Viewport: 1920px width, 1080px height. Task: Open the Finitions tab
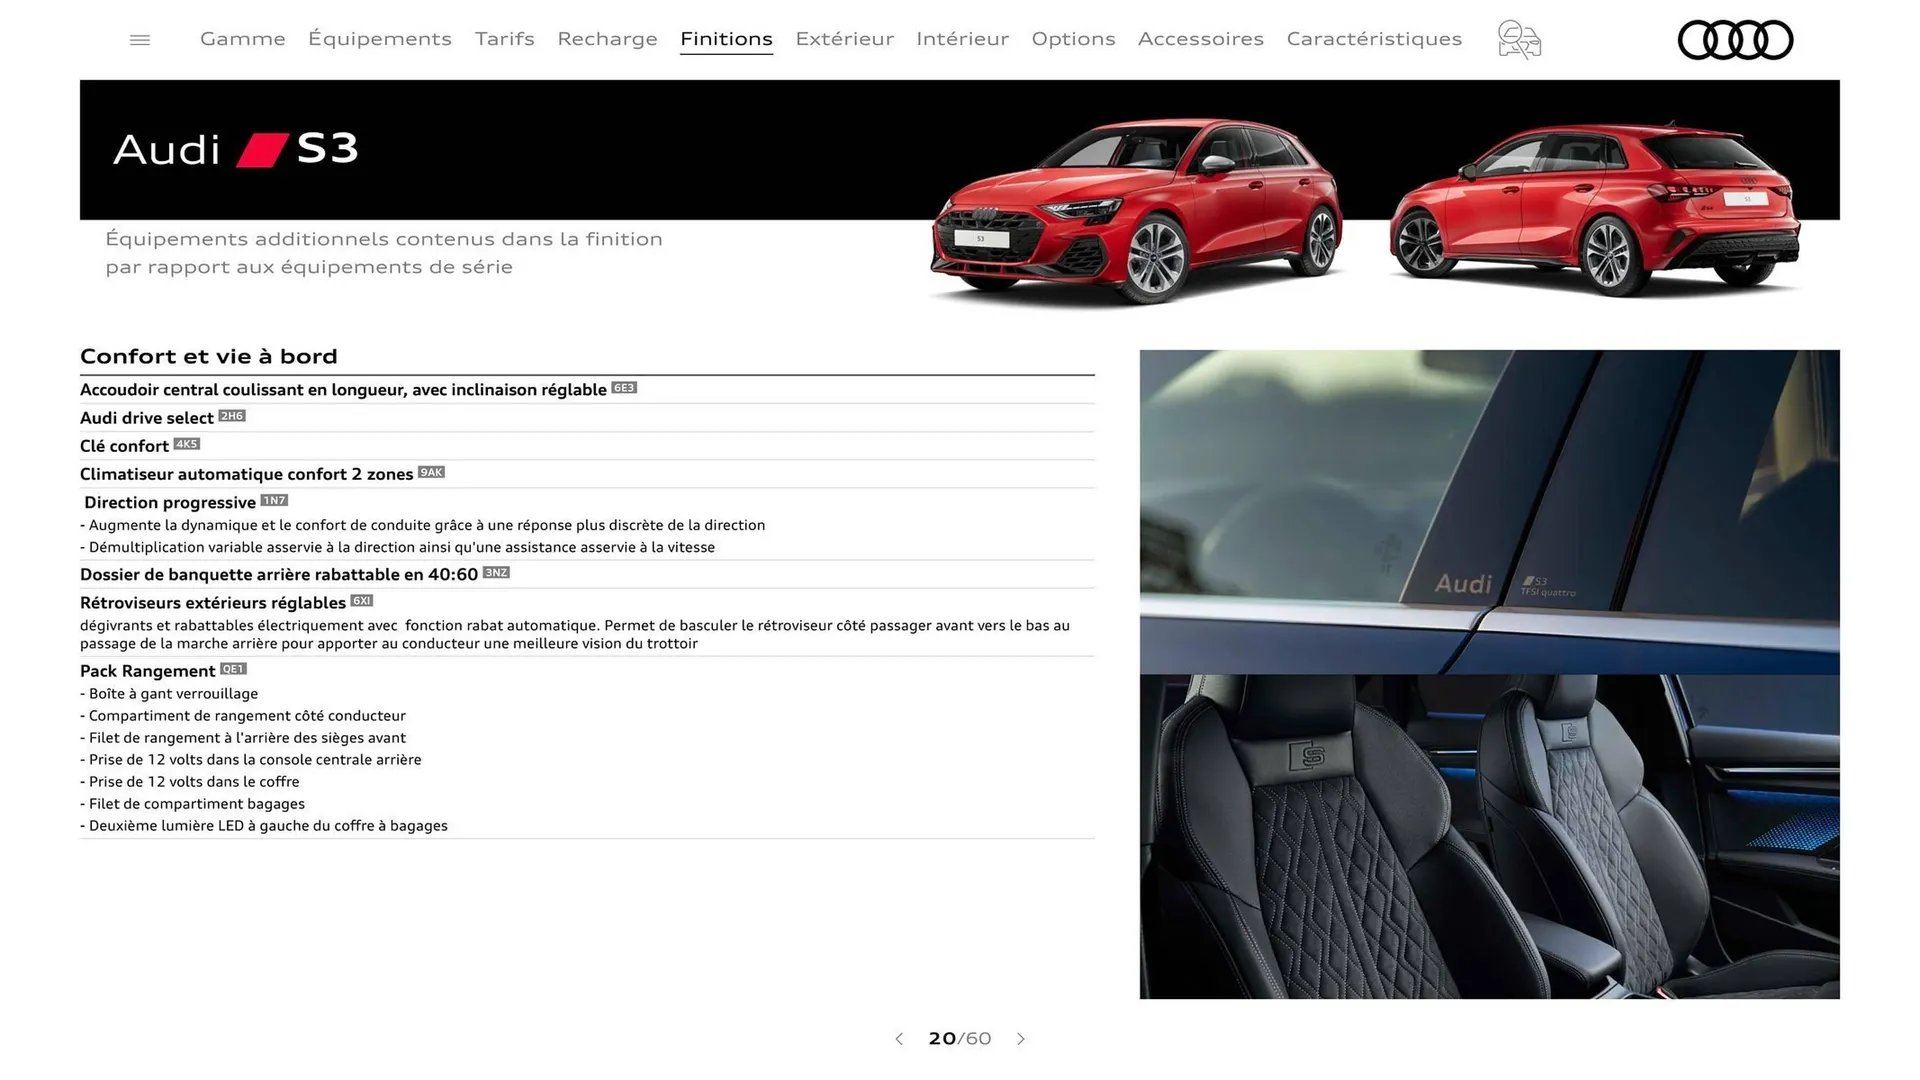coord(726,39)
